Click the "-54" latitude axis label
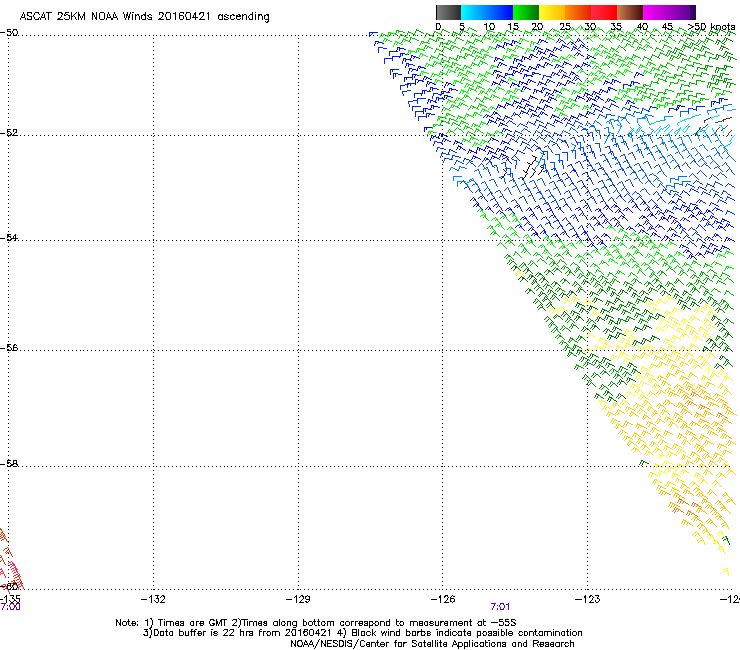The width and height of the screenshot is (740, 650). tap(9, 237)
